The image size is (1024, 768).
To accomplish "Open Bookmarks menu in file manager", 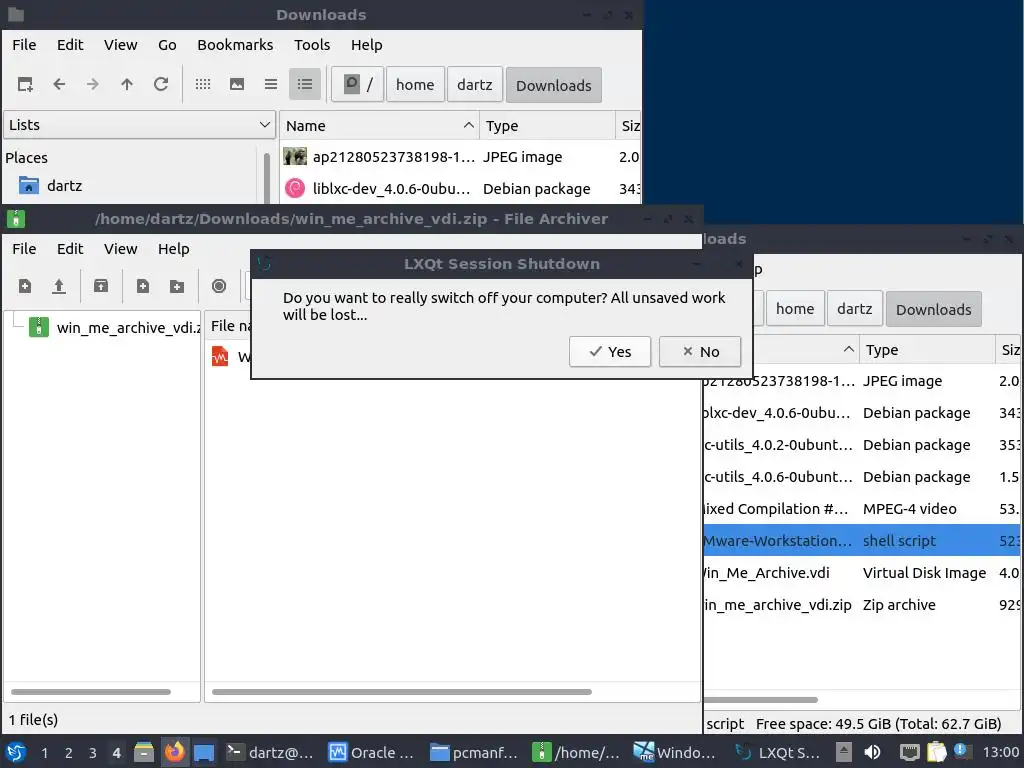I will click(235, 45).
